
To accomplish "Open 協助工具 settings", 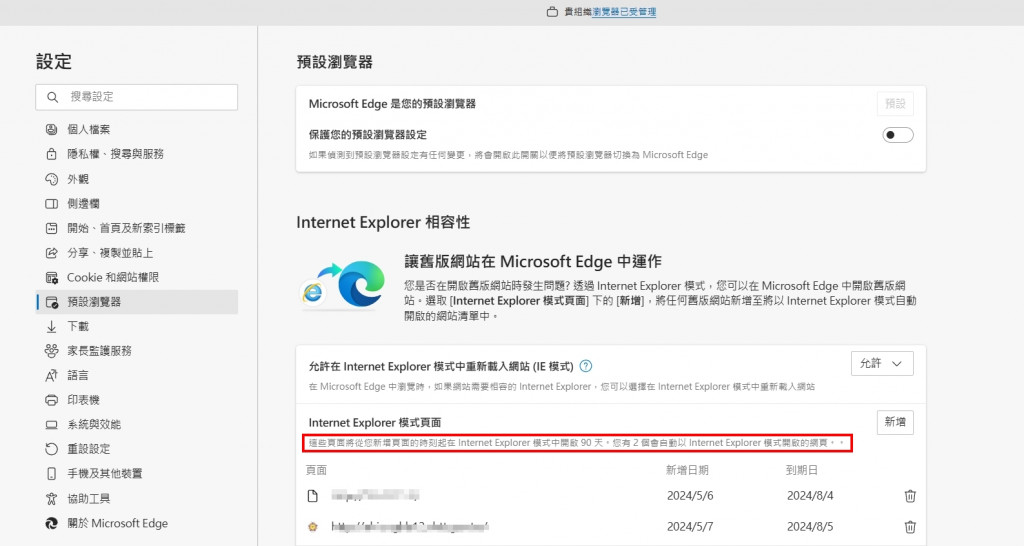I will pos(136,499).
